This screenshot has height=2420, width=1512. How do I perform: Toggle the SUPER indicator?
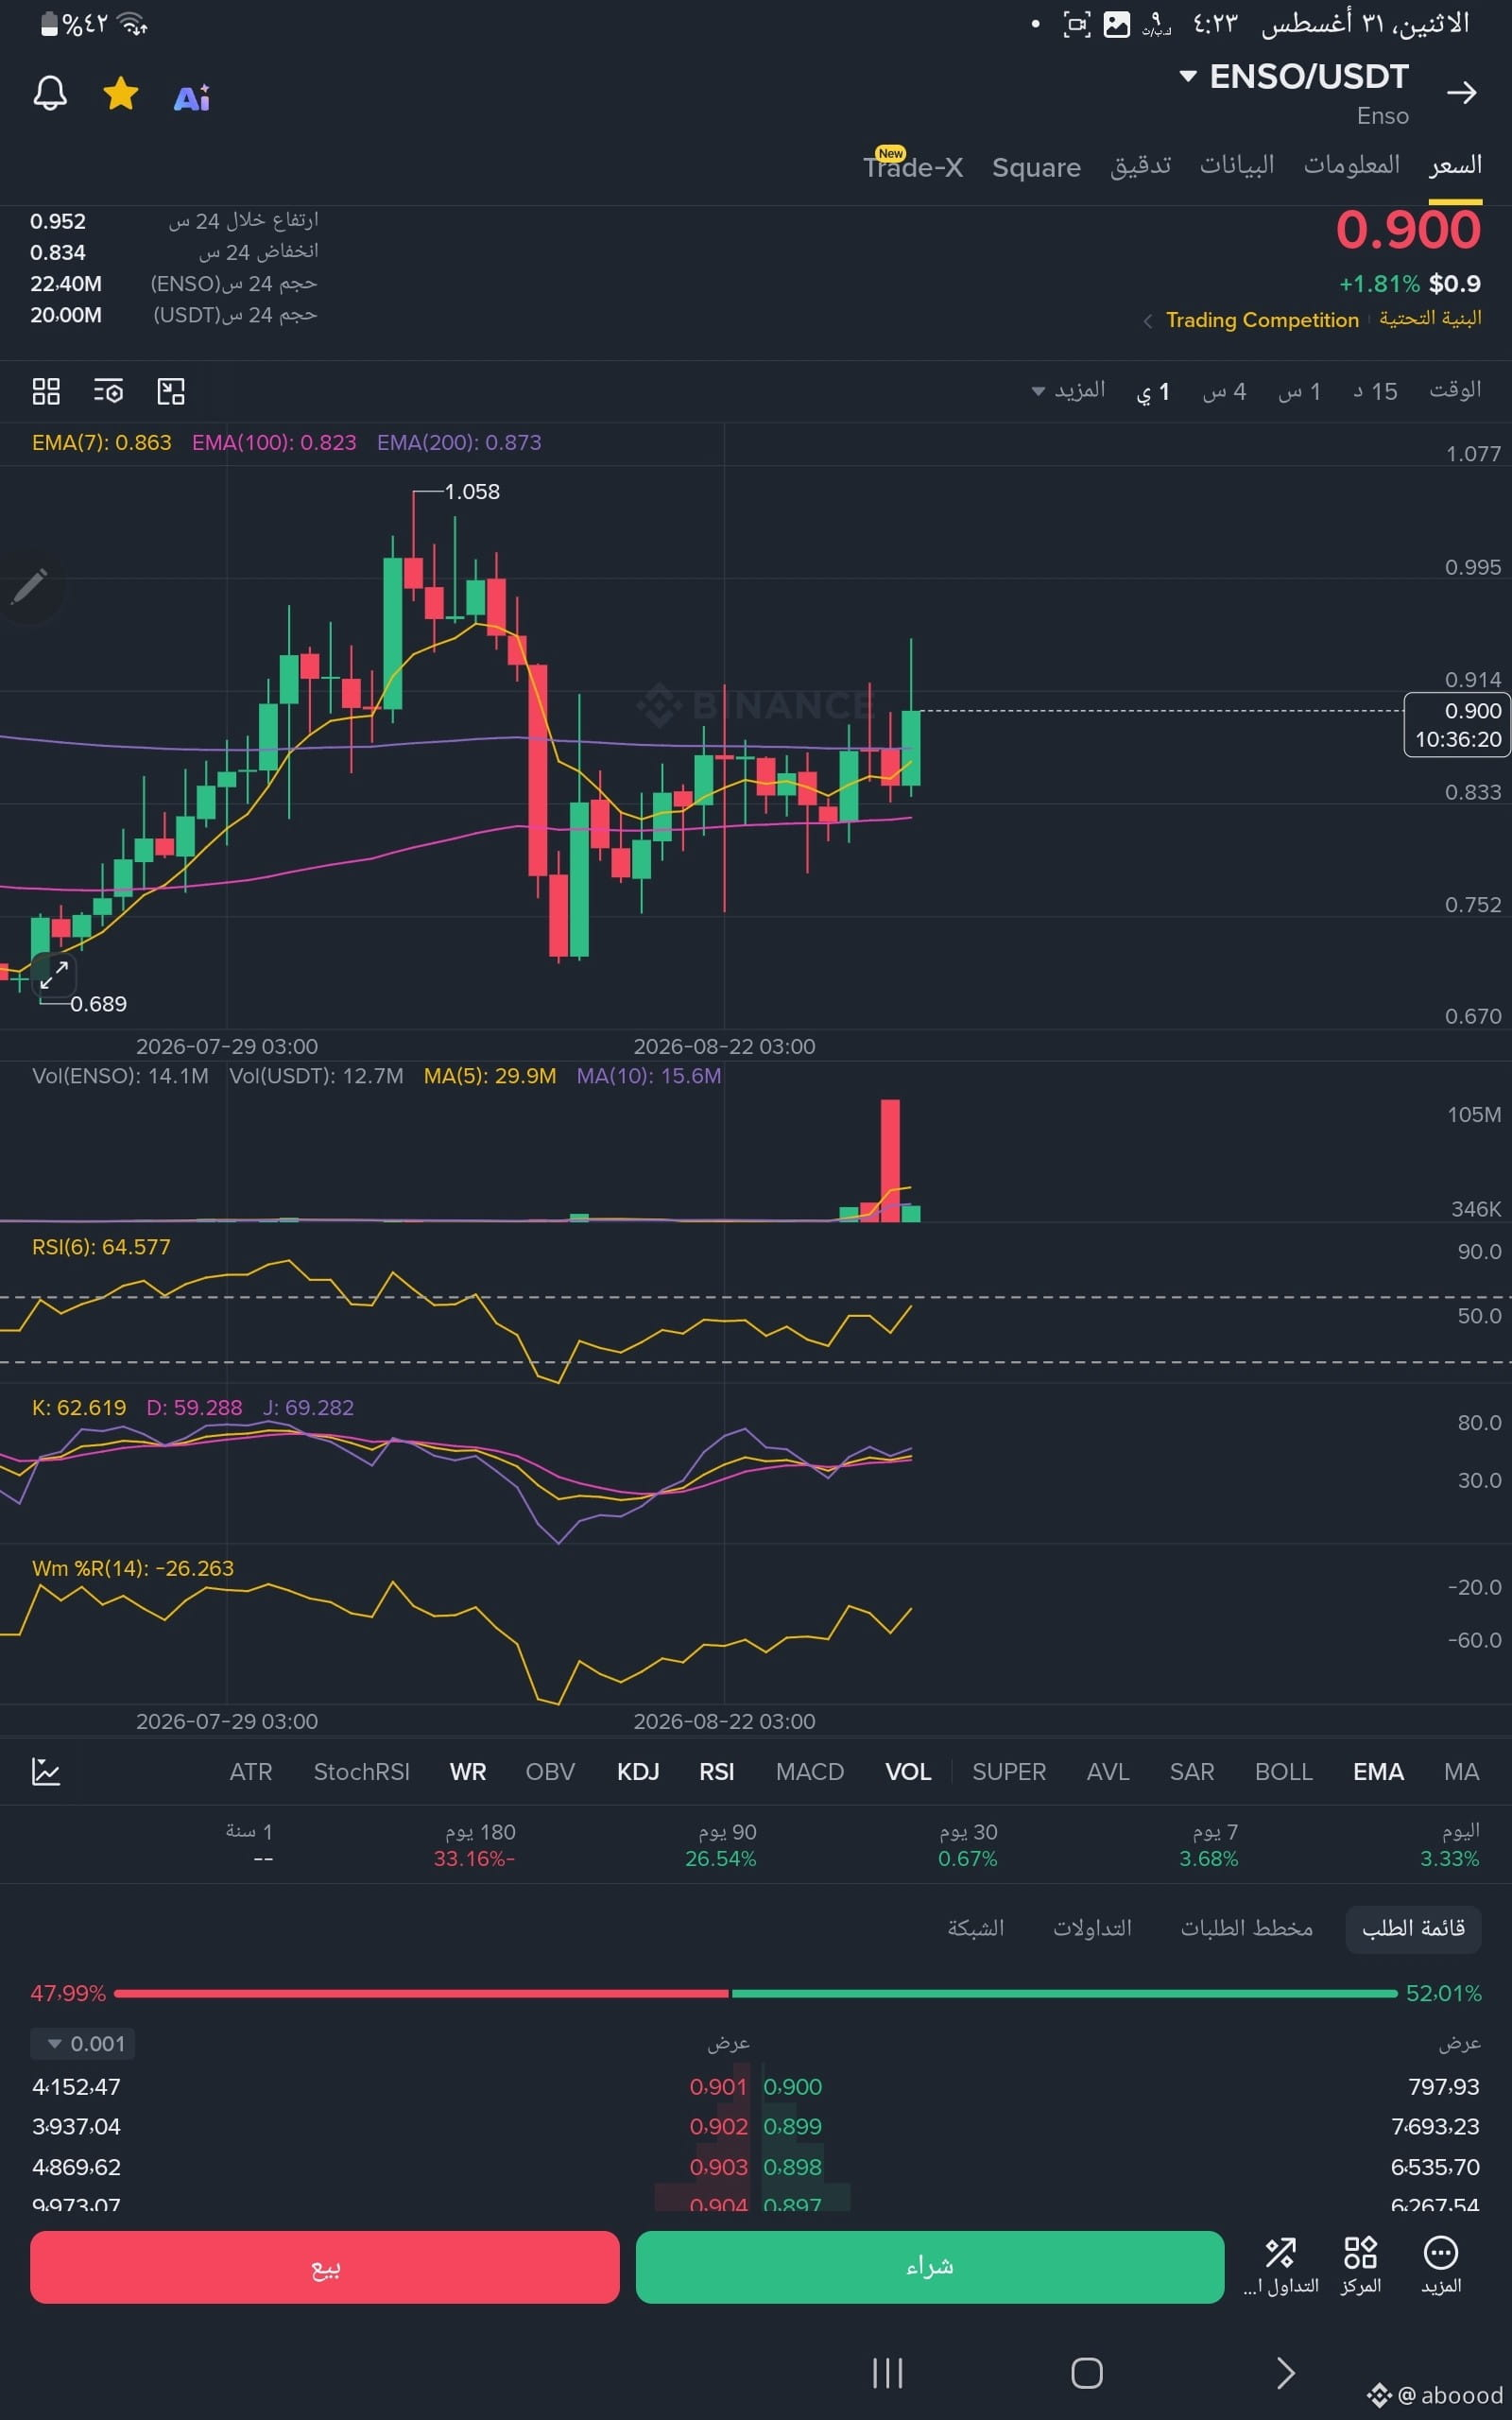[x=1009, y=1772]
